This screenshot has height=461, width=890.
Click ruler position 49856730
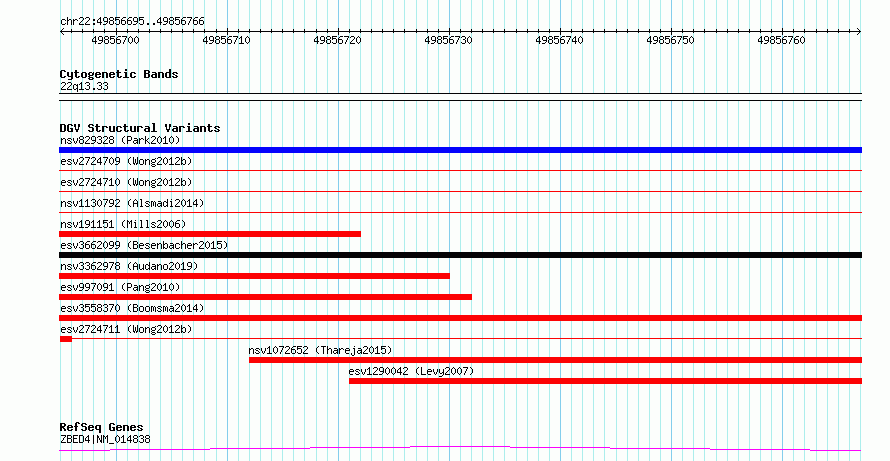coord(448,40)
